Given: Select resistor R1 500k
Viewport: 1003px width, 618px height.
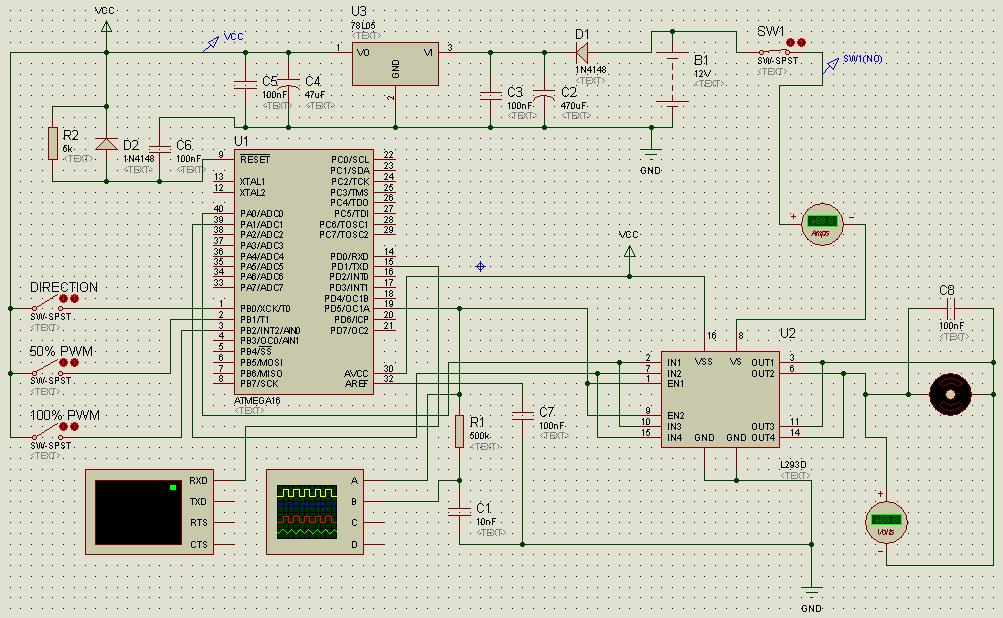Looking at the screenshot, I should tap(459, 431).
